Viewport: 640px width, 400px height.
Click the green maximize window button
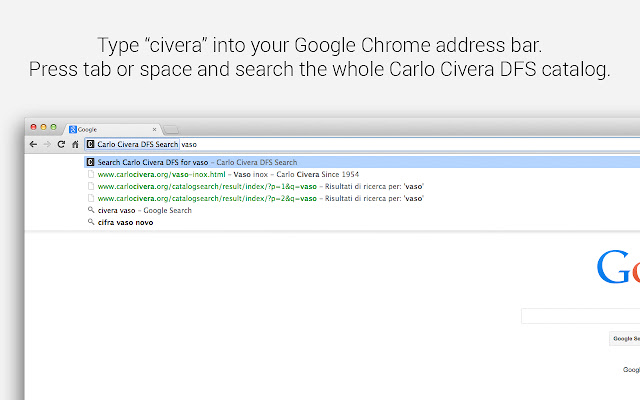click(55, 128)
